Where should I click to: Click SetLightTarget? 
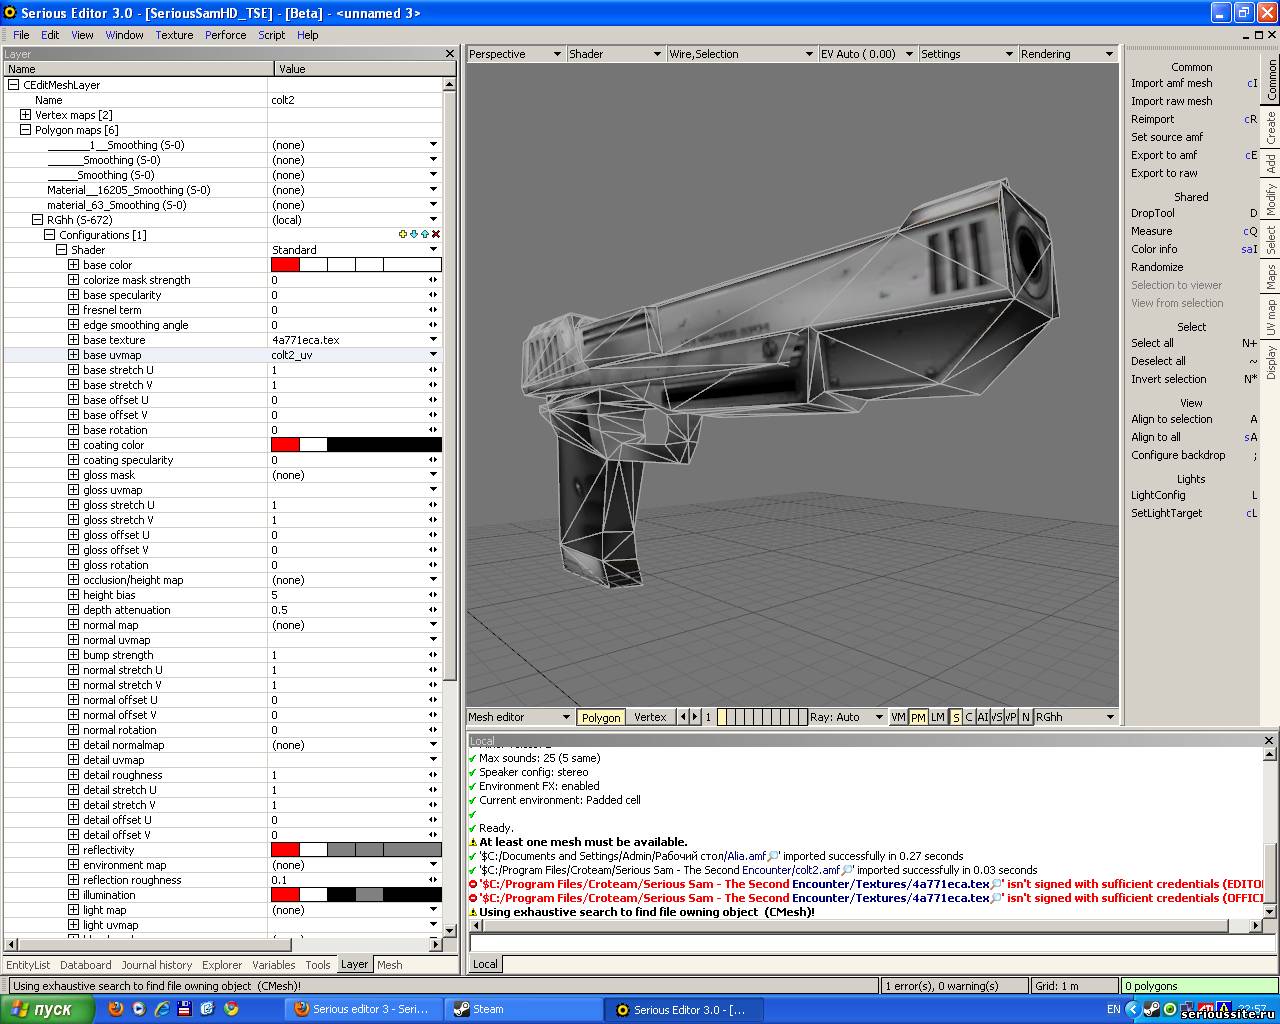pyautogui.click(x=1166, y=513)
